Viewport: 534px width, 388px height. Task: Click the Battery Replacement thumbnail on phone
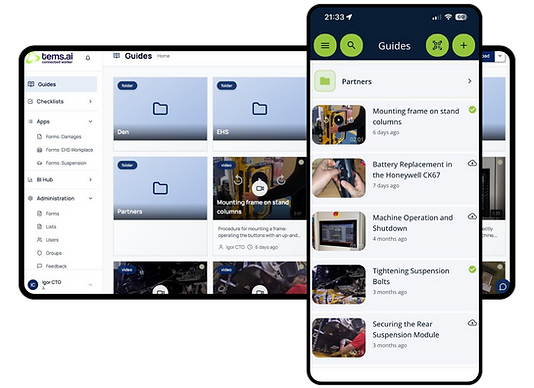click(339, 178)
